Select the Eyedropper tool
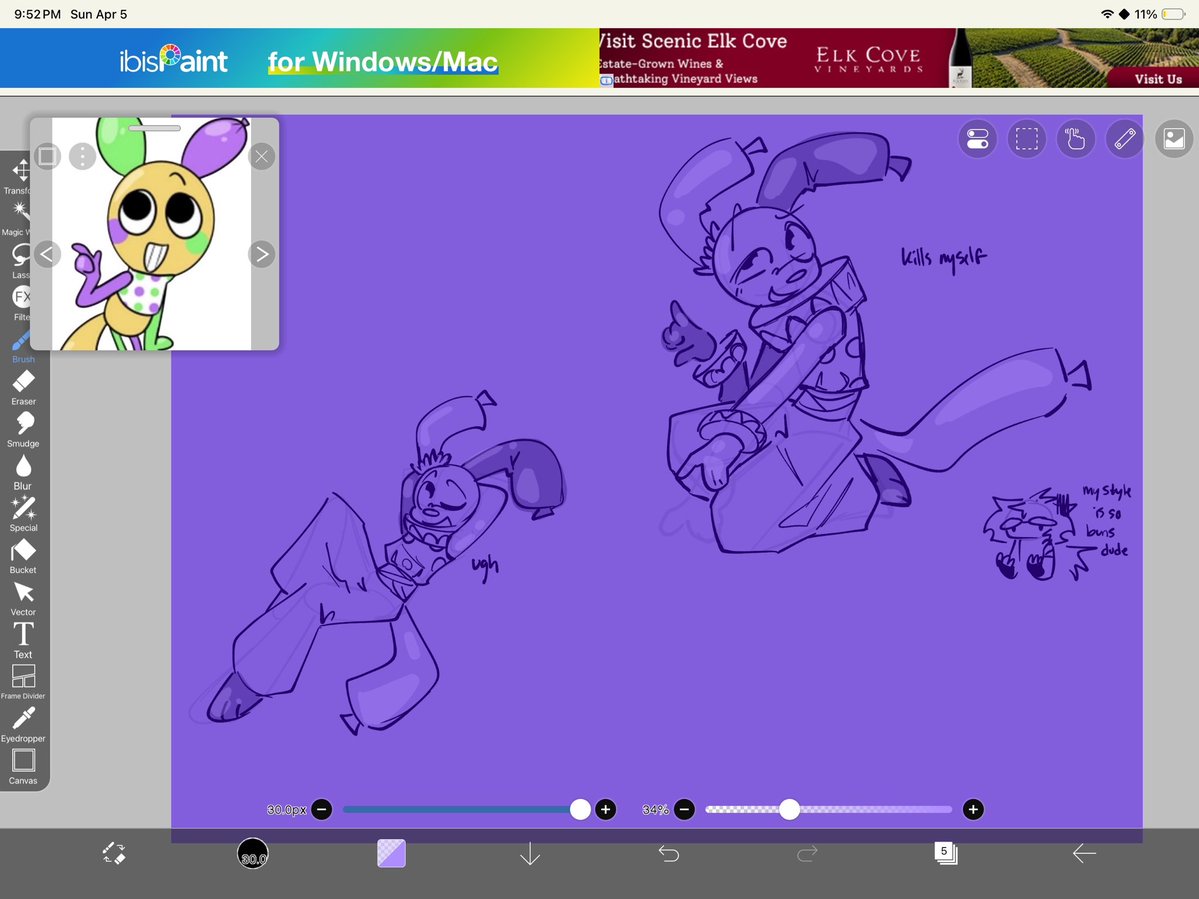 click(x=23, y=725)
